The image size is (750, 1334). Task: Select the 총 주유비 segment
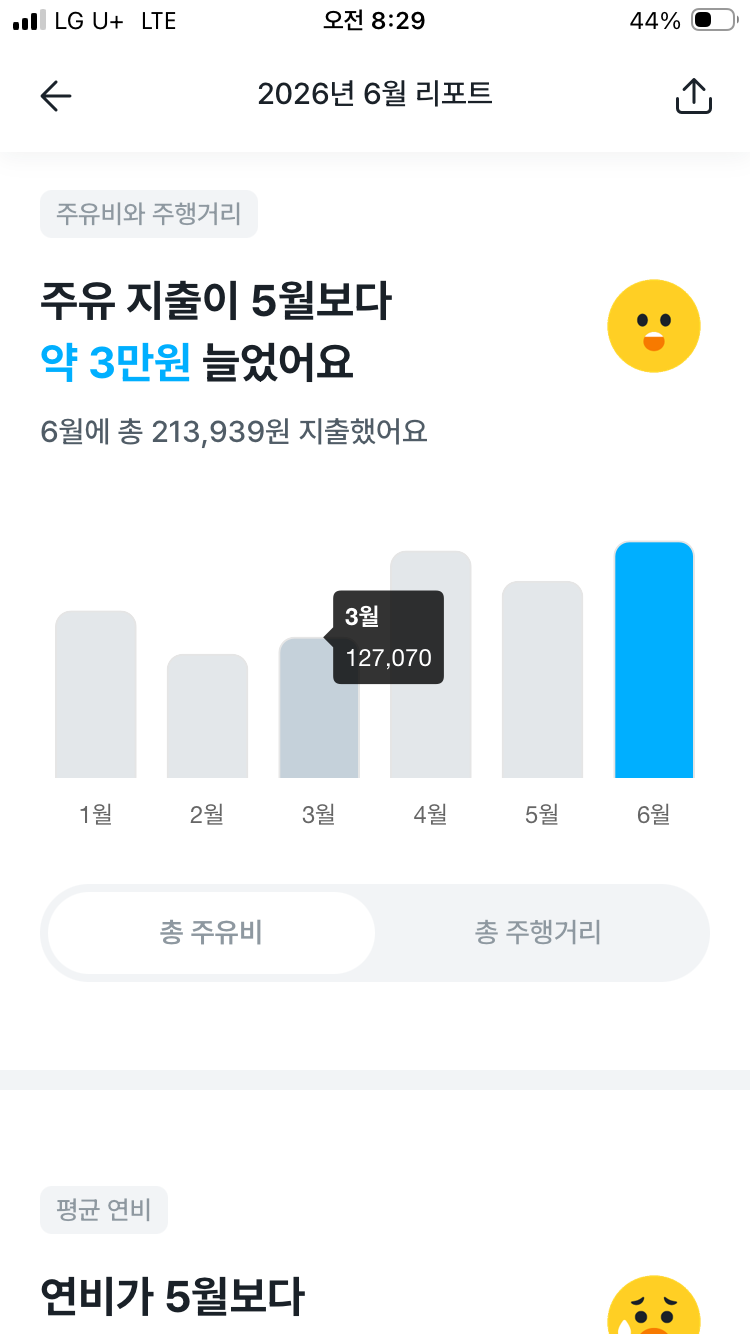click(x=211, y=933)
